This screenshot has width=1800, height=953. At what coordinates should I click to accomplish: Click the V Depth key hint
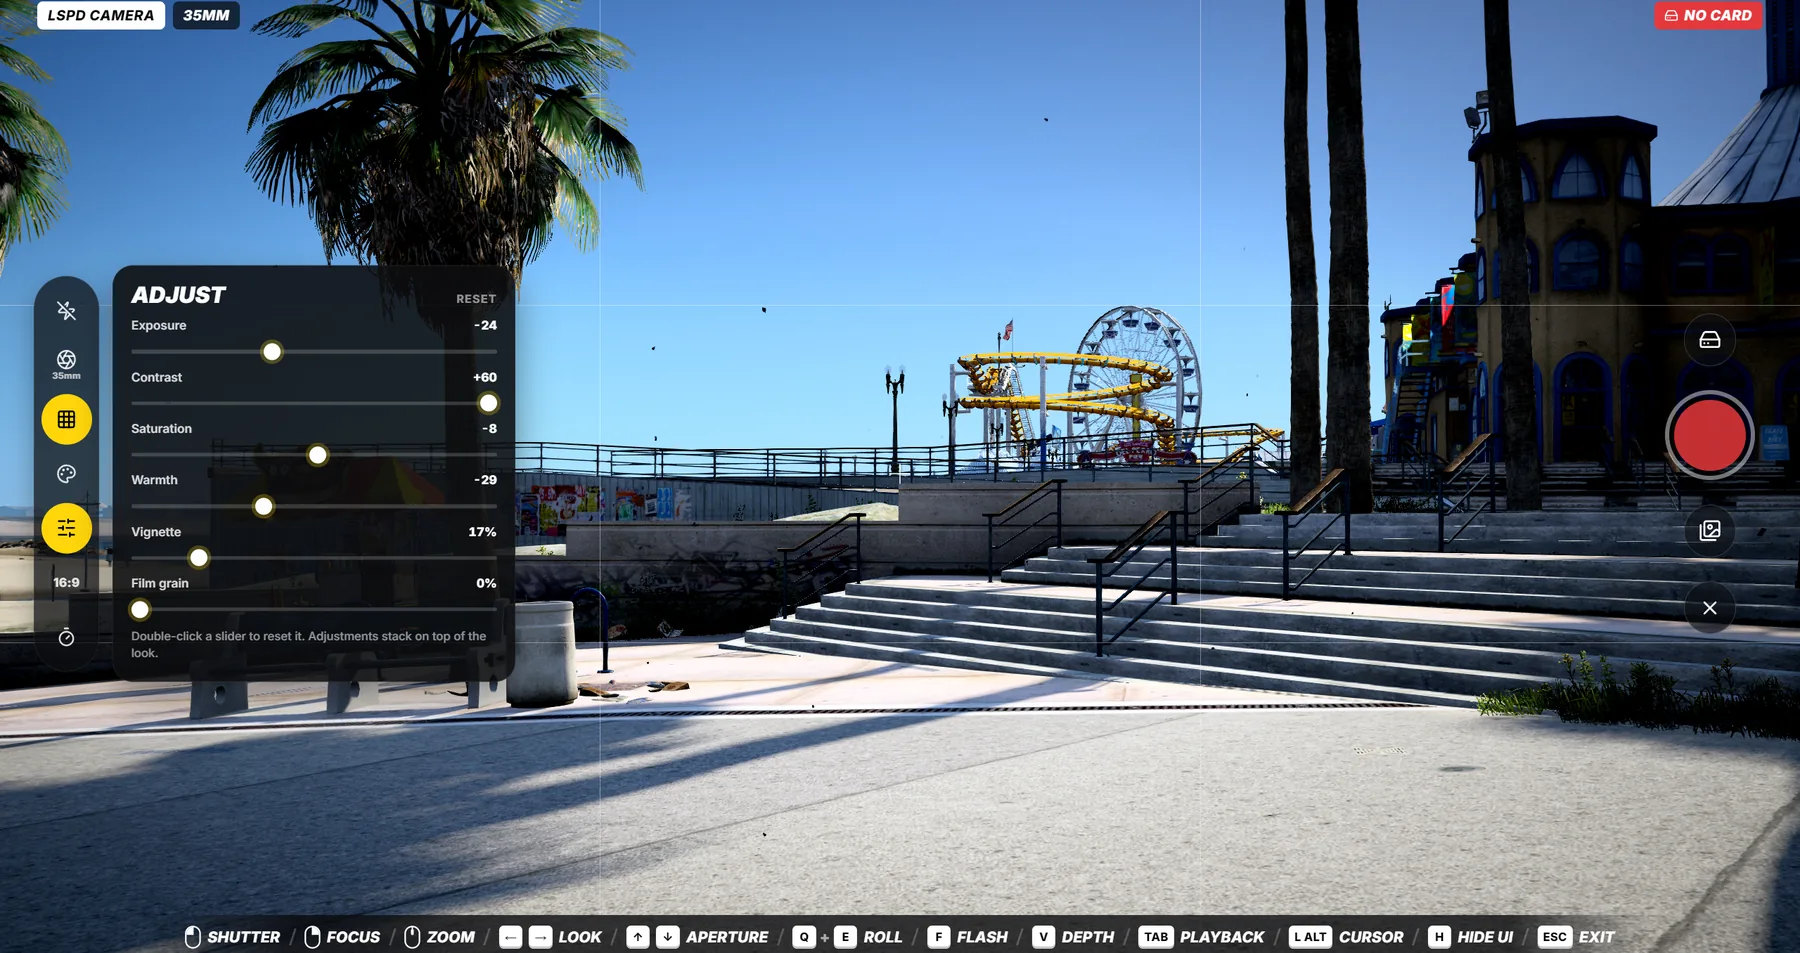pos(1043,937)
